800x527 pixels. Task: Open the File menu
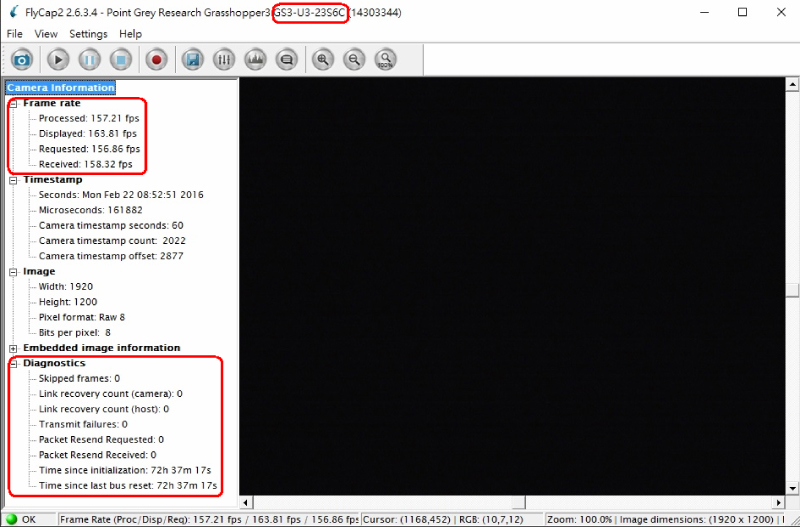pyautogui.click(x=14, y=34)
